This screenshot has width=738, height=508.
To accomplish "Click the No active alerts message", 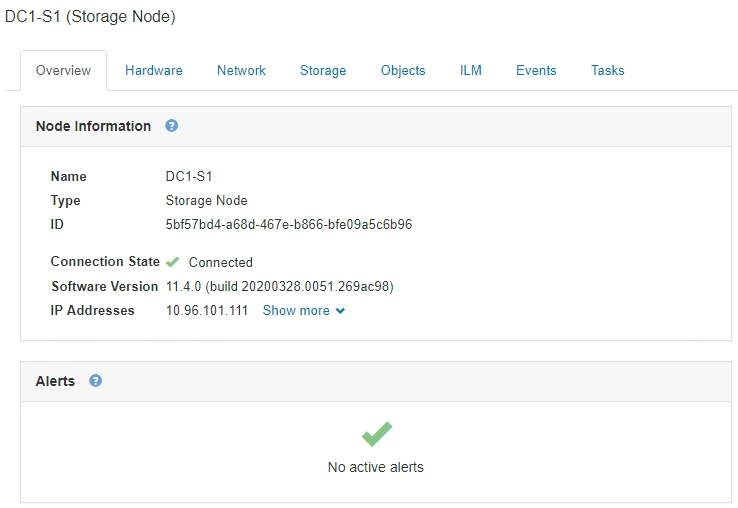I will (x=376, y=468).
